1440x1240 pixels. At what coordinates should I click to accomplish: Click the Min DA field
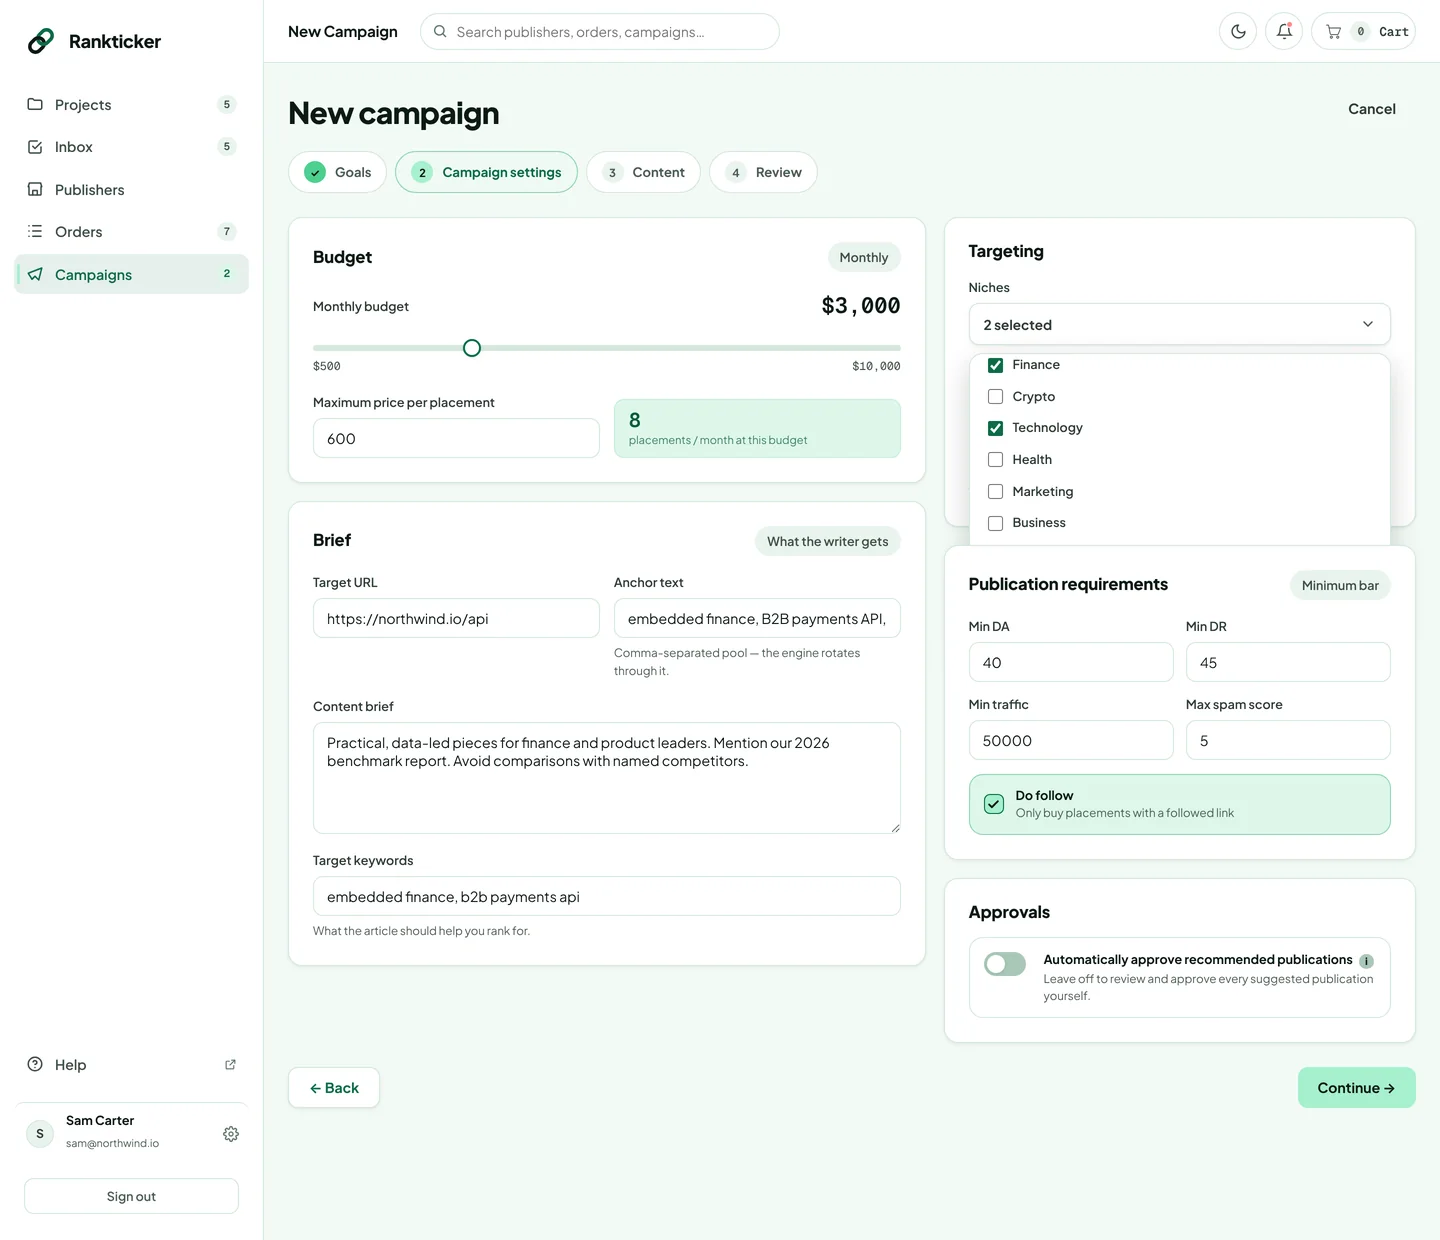[x=1070, y=662]
